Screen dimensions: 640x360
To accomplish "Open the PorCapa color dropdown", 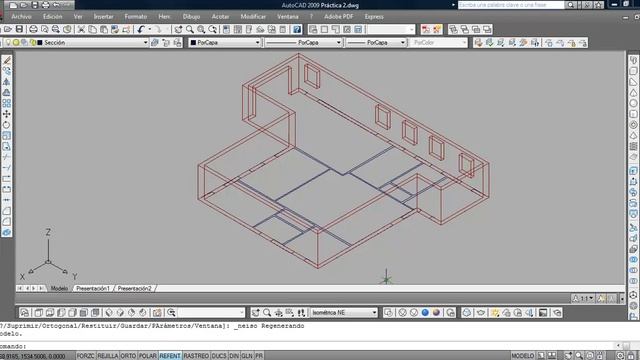I will coord(258,42).
